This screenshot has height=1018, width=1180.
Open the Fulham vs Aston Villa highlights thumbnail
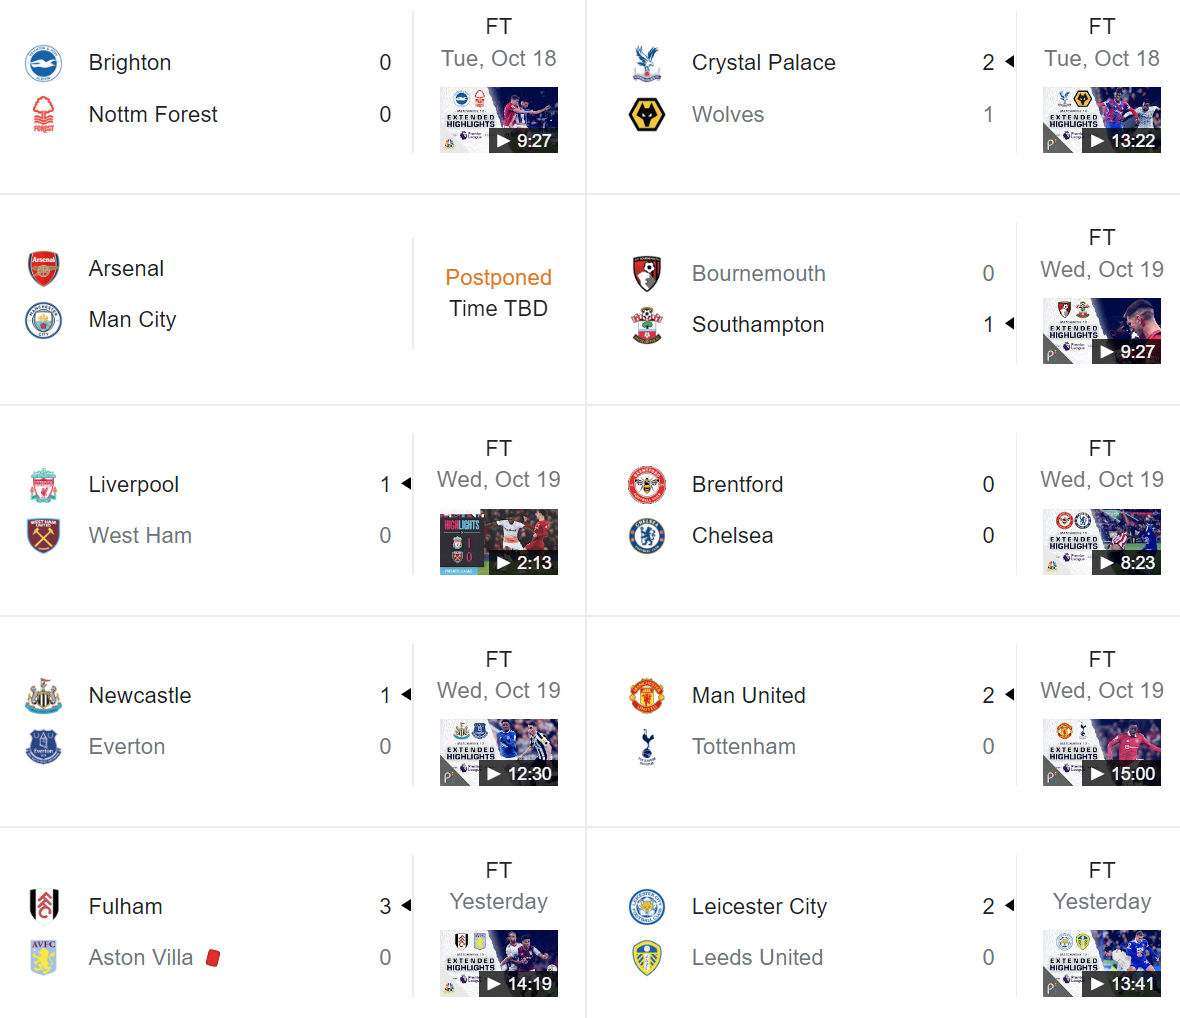click(x=499, y=963)
